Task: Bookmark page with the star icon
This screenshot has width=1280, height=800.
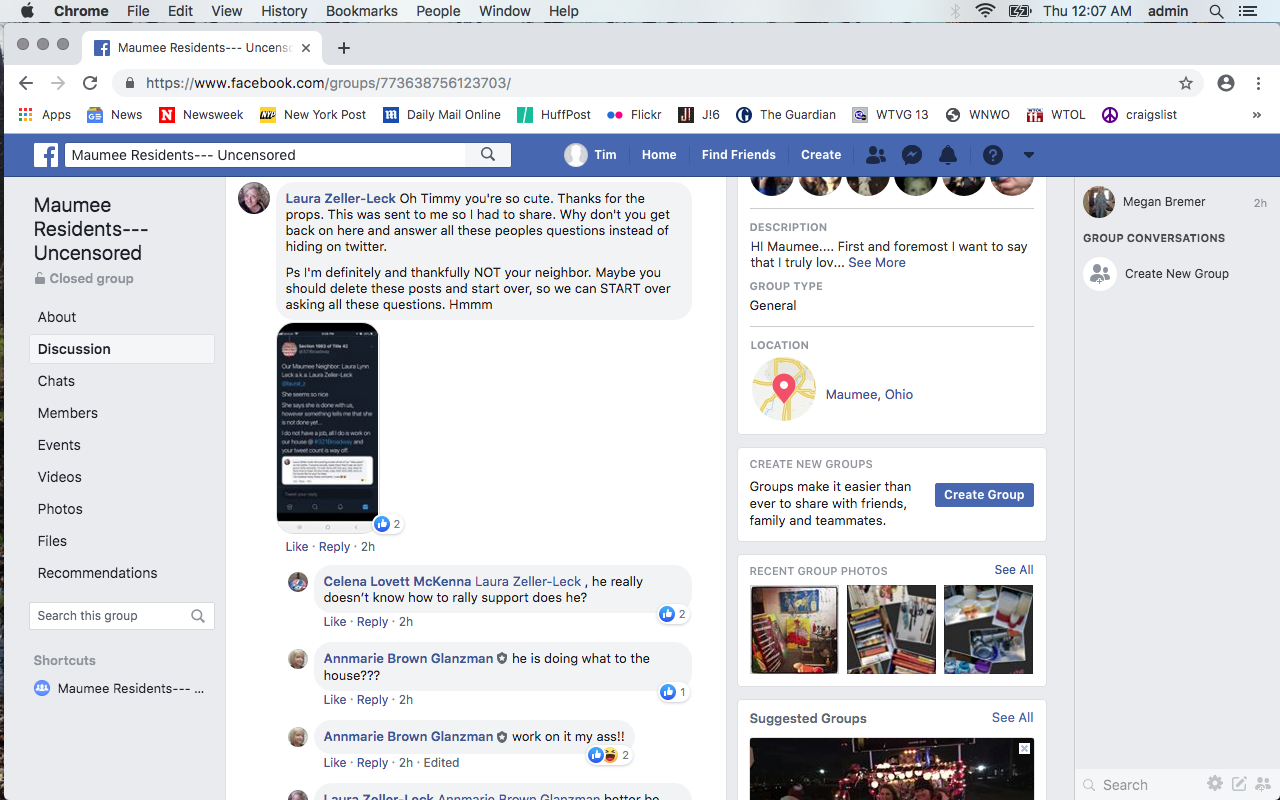Action: pyautogui.click(x=1186, y=83)
